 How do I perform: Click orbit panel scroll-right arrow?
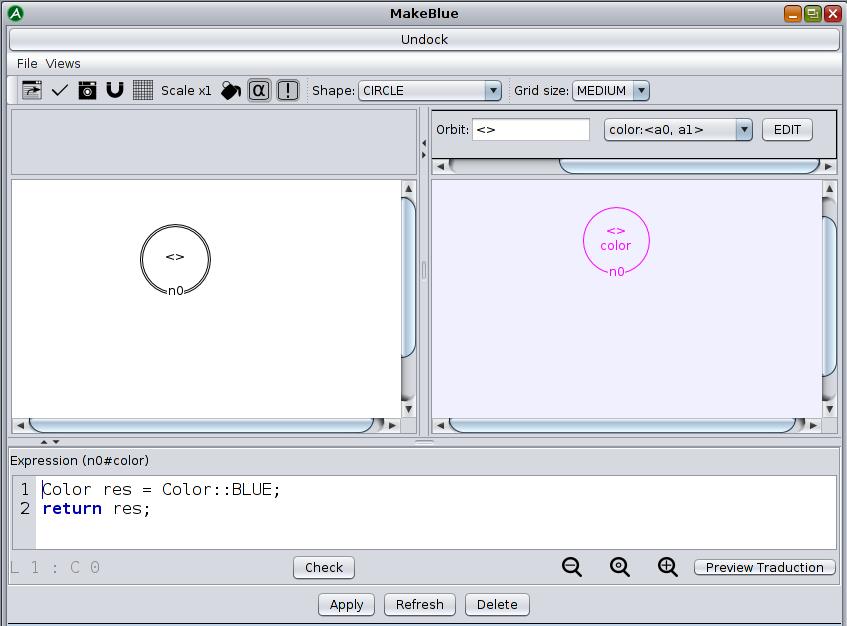click(828, 166)
